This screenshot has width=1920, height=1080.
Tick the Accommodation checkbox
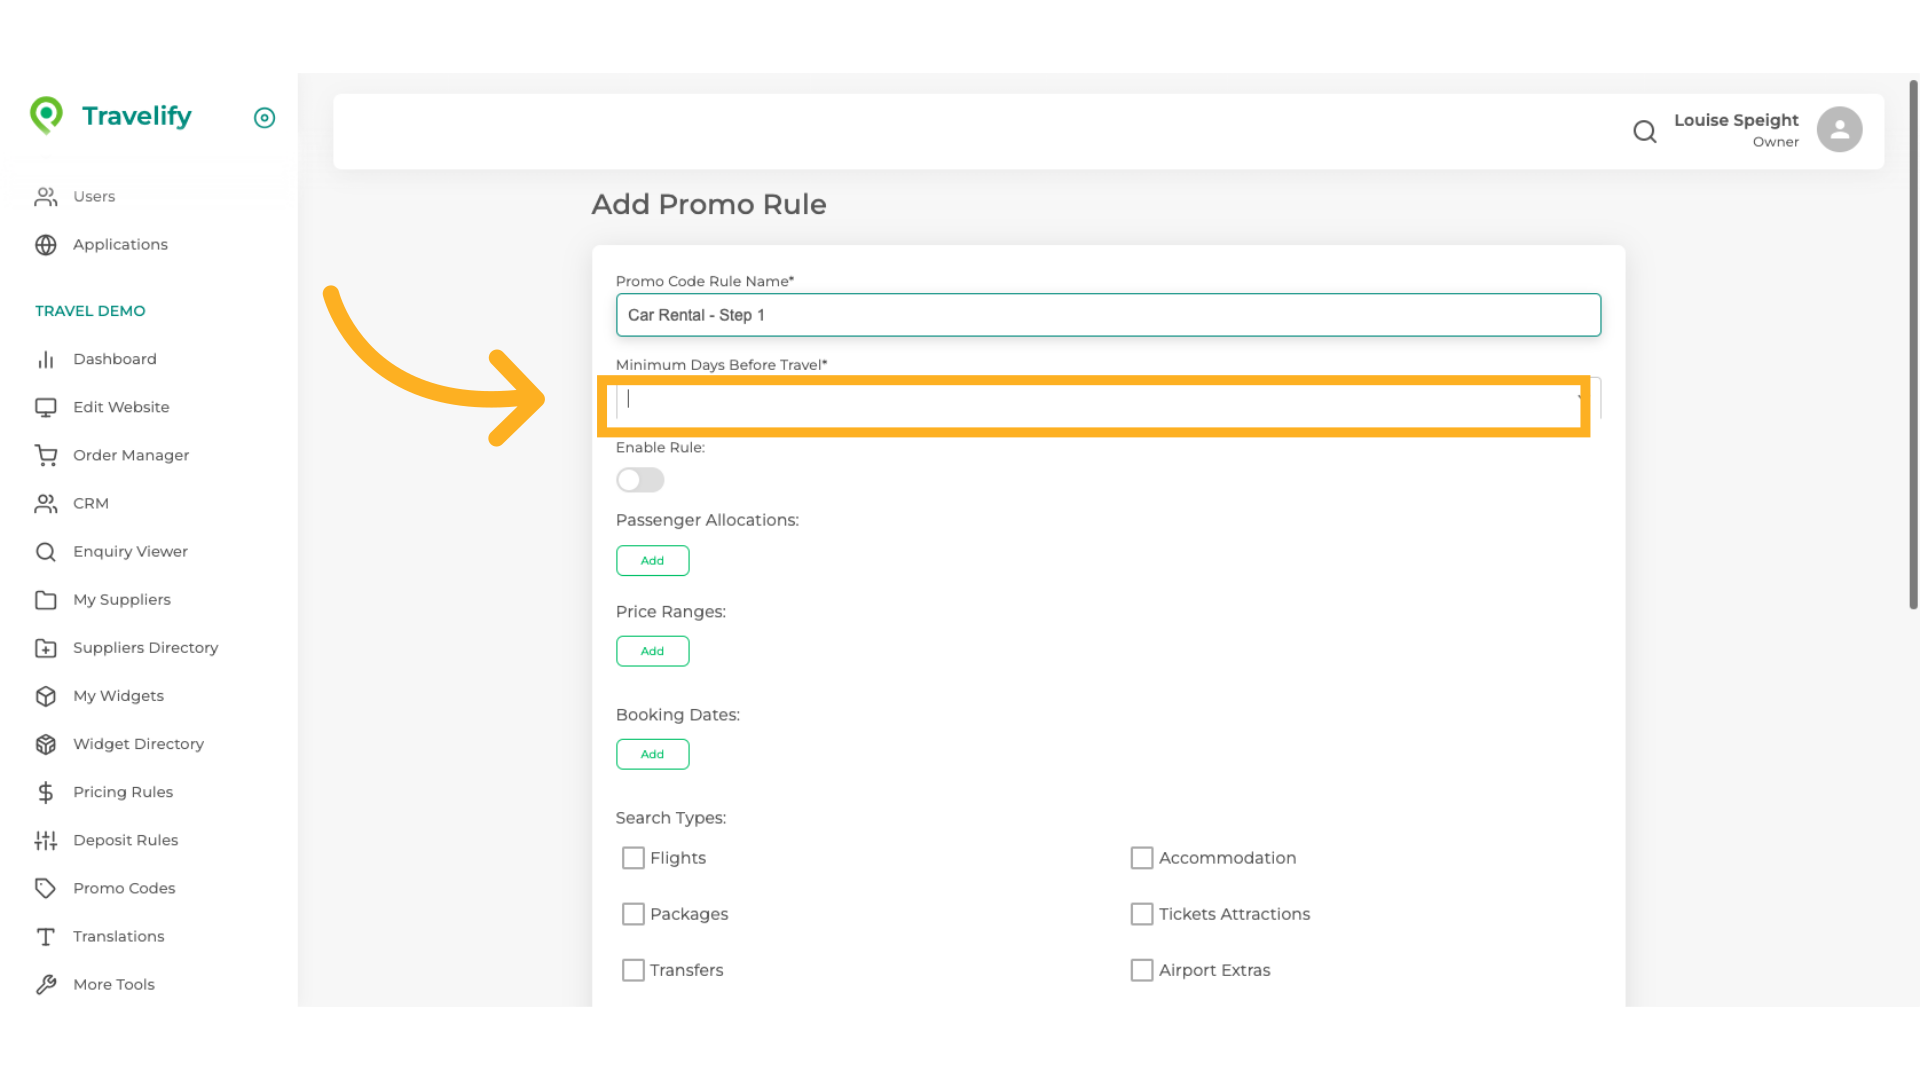click(x=1141, y=858)
